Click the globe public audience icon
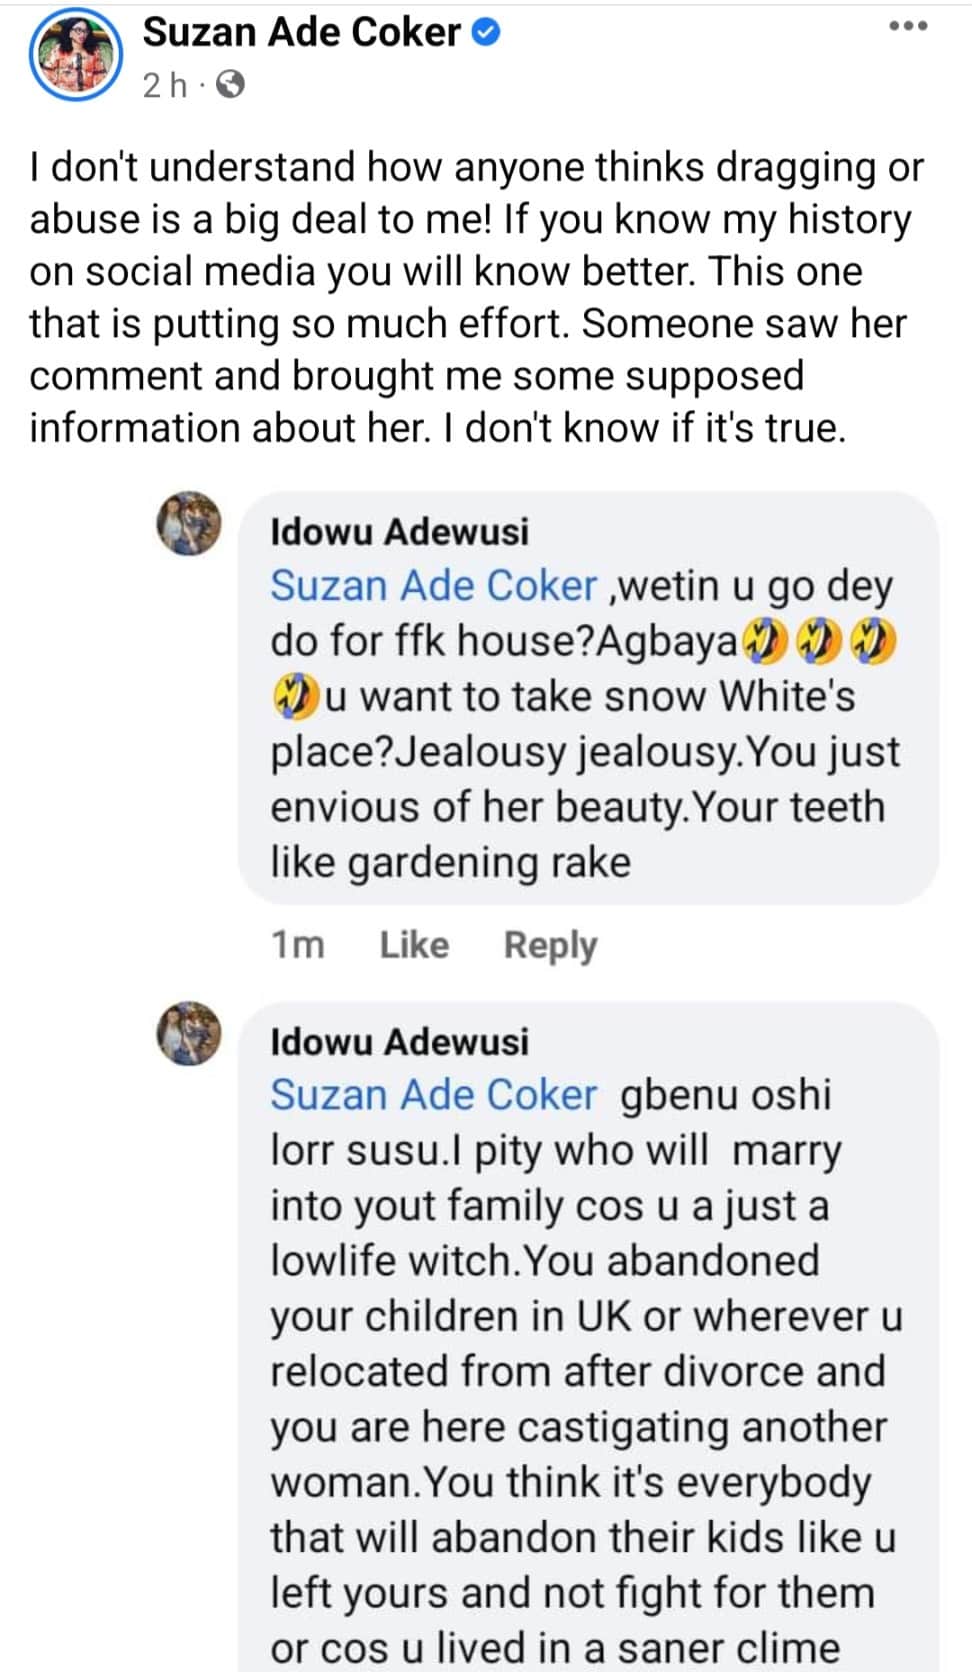This screenshot has height=1672, width=972. (x=230, y=85)
